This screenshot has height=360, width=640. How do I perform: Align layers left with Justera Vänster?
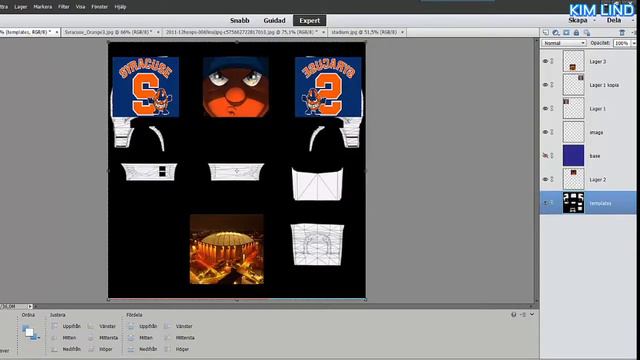coord(102,326)
